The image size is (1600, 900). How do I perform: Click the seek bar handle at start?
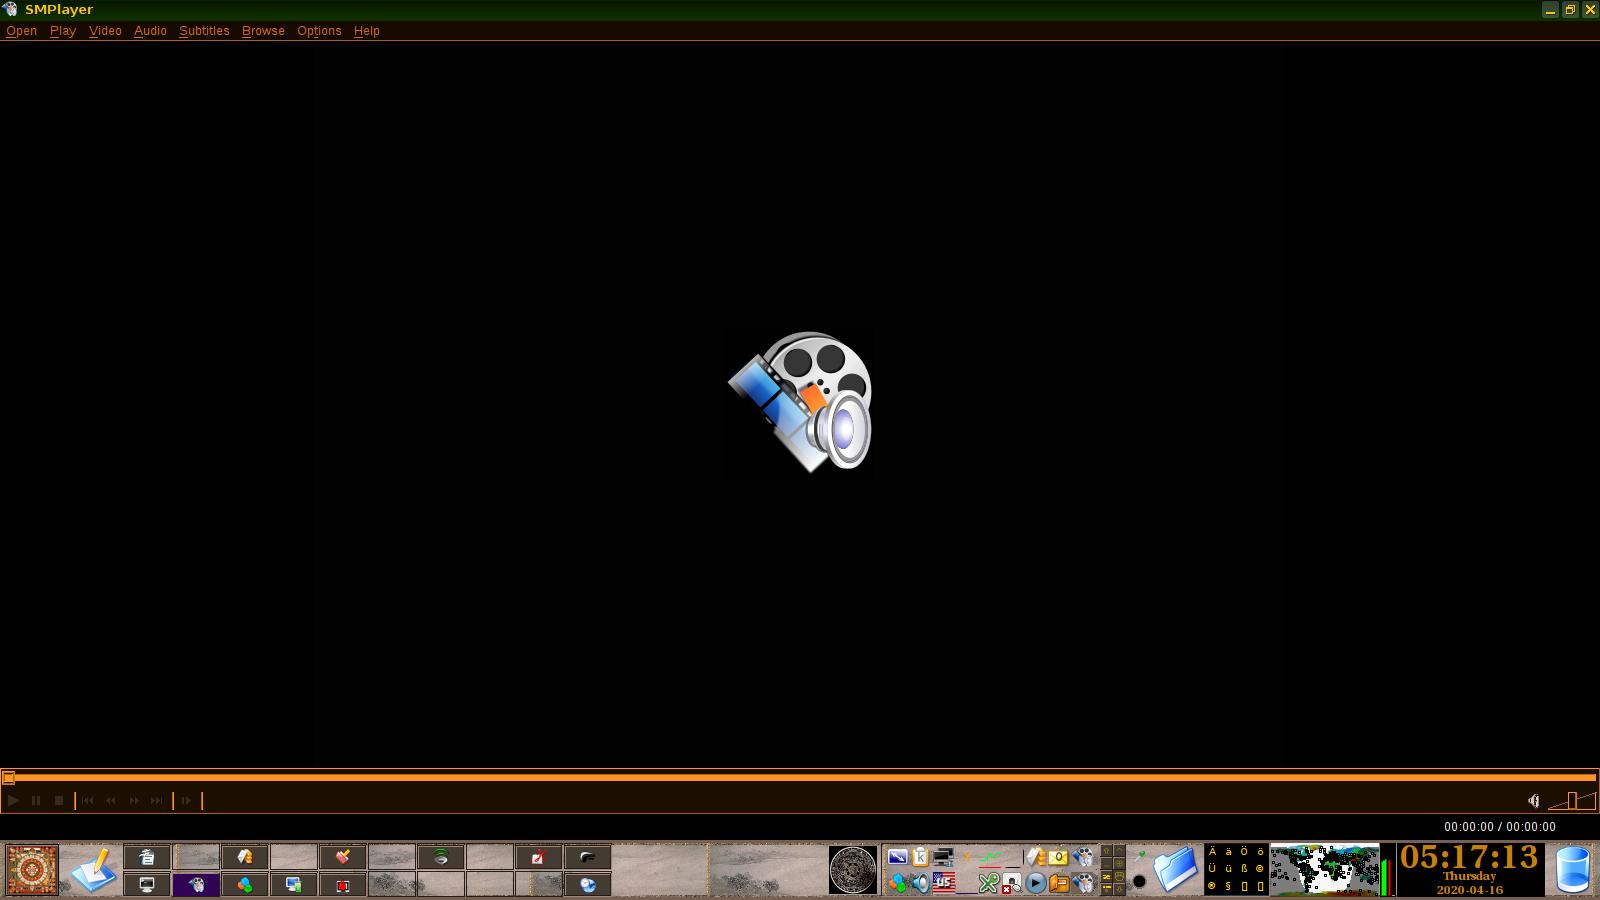tap(8, 777)
